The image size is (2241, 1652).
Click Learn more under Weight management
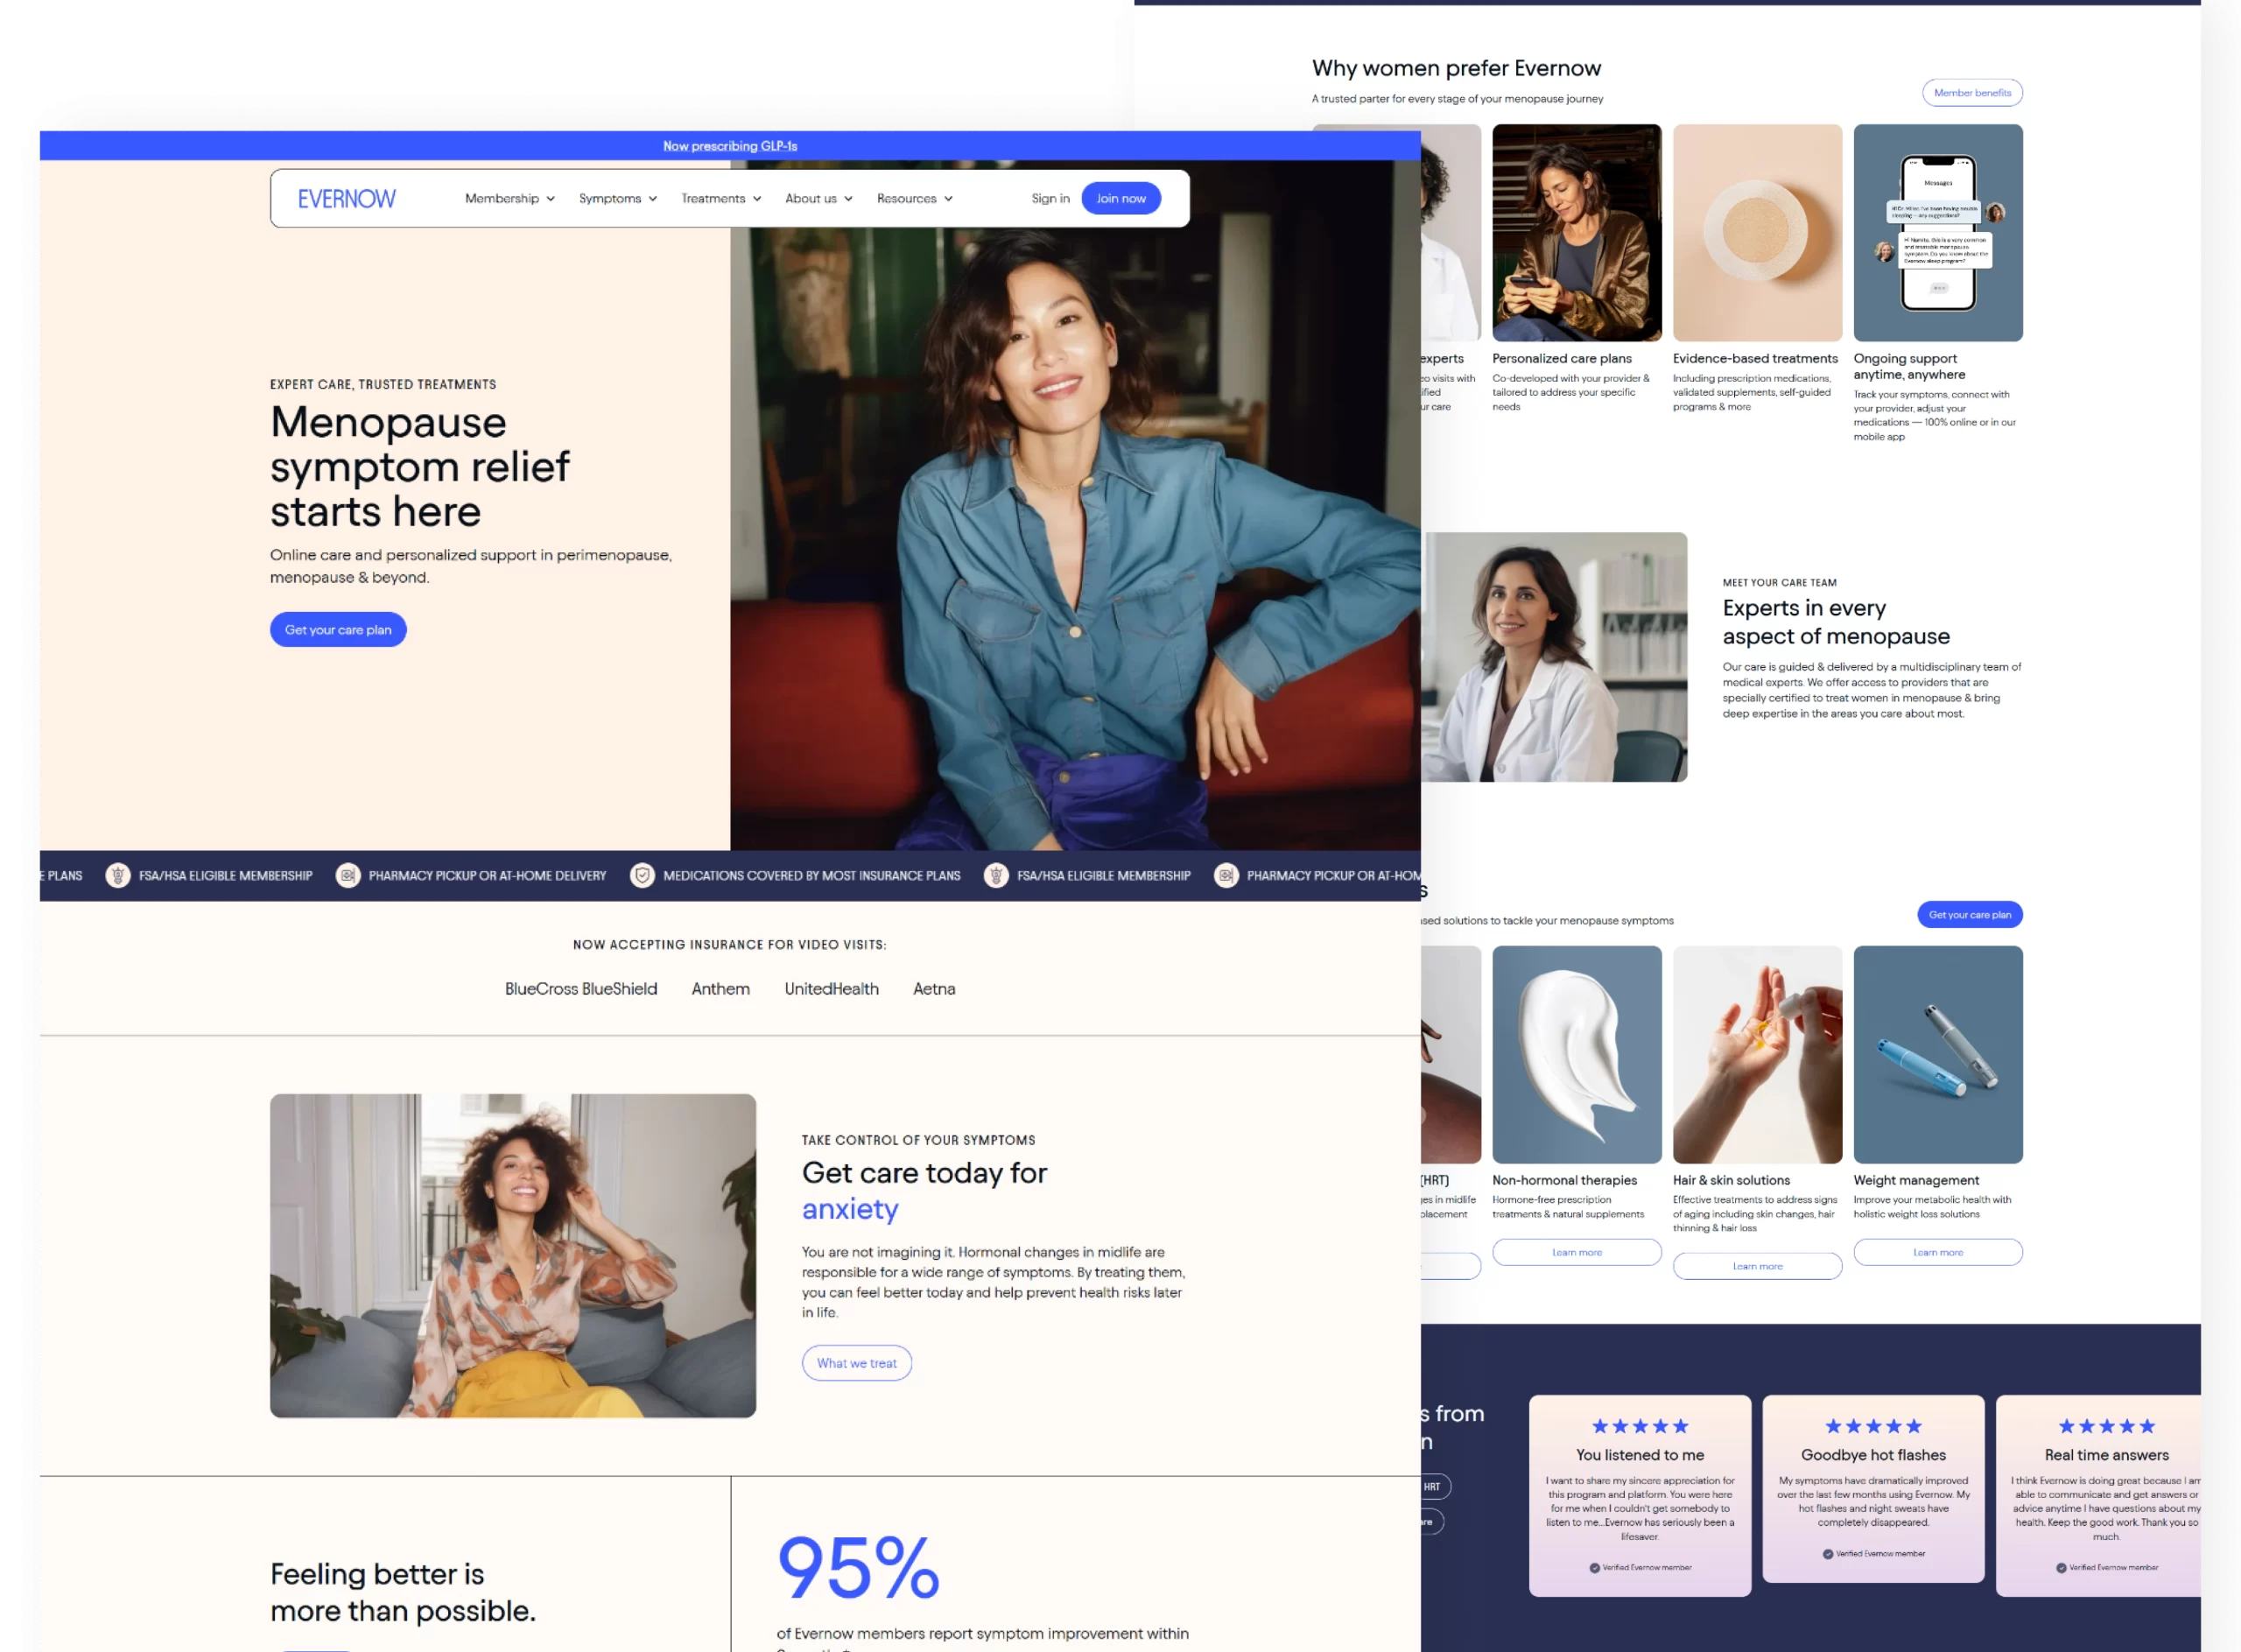[1937, 1252]
